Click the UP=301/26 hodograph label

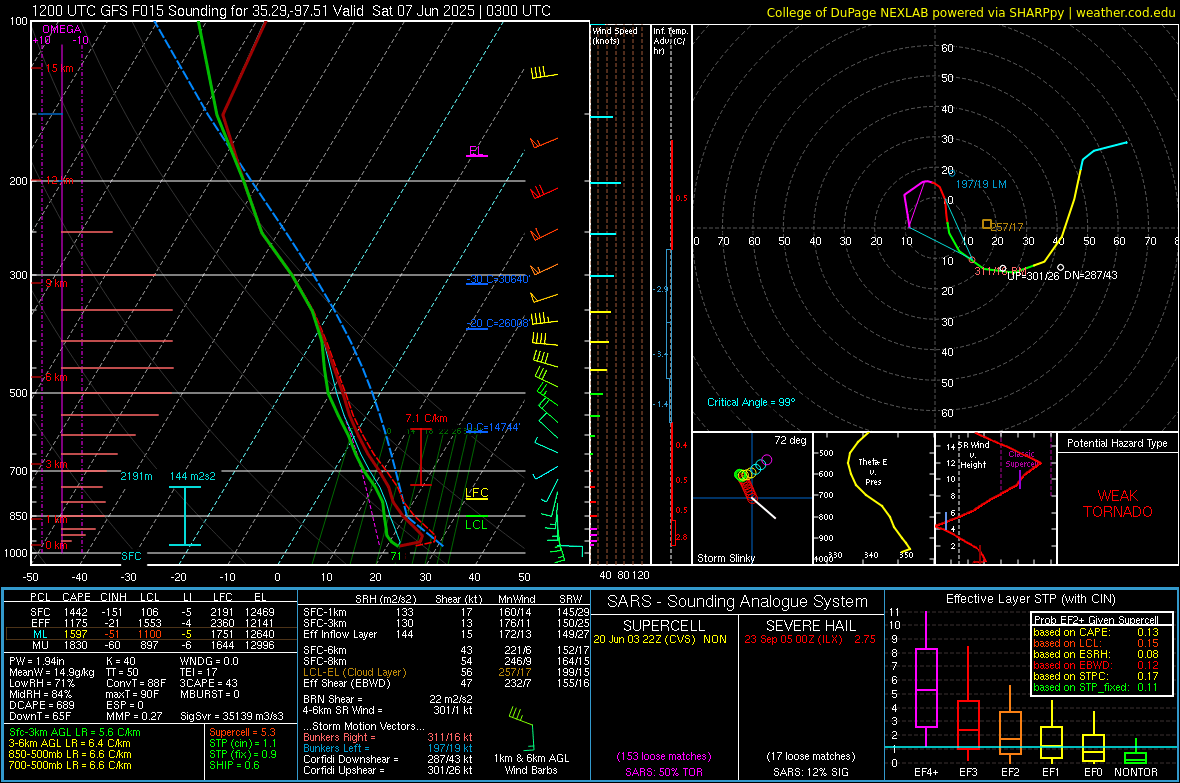pyautogui.click(x=1033, y=276)
